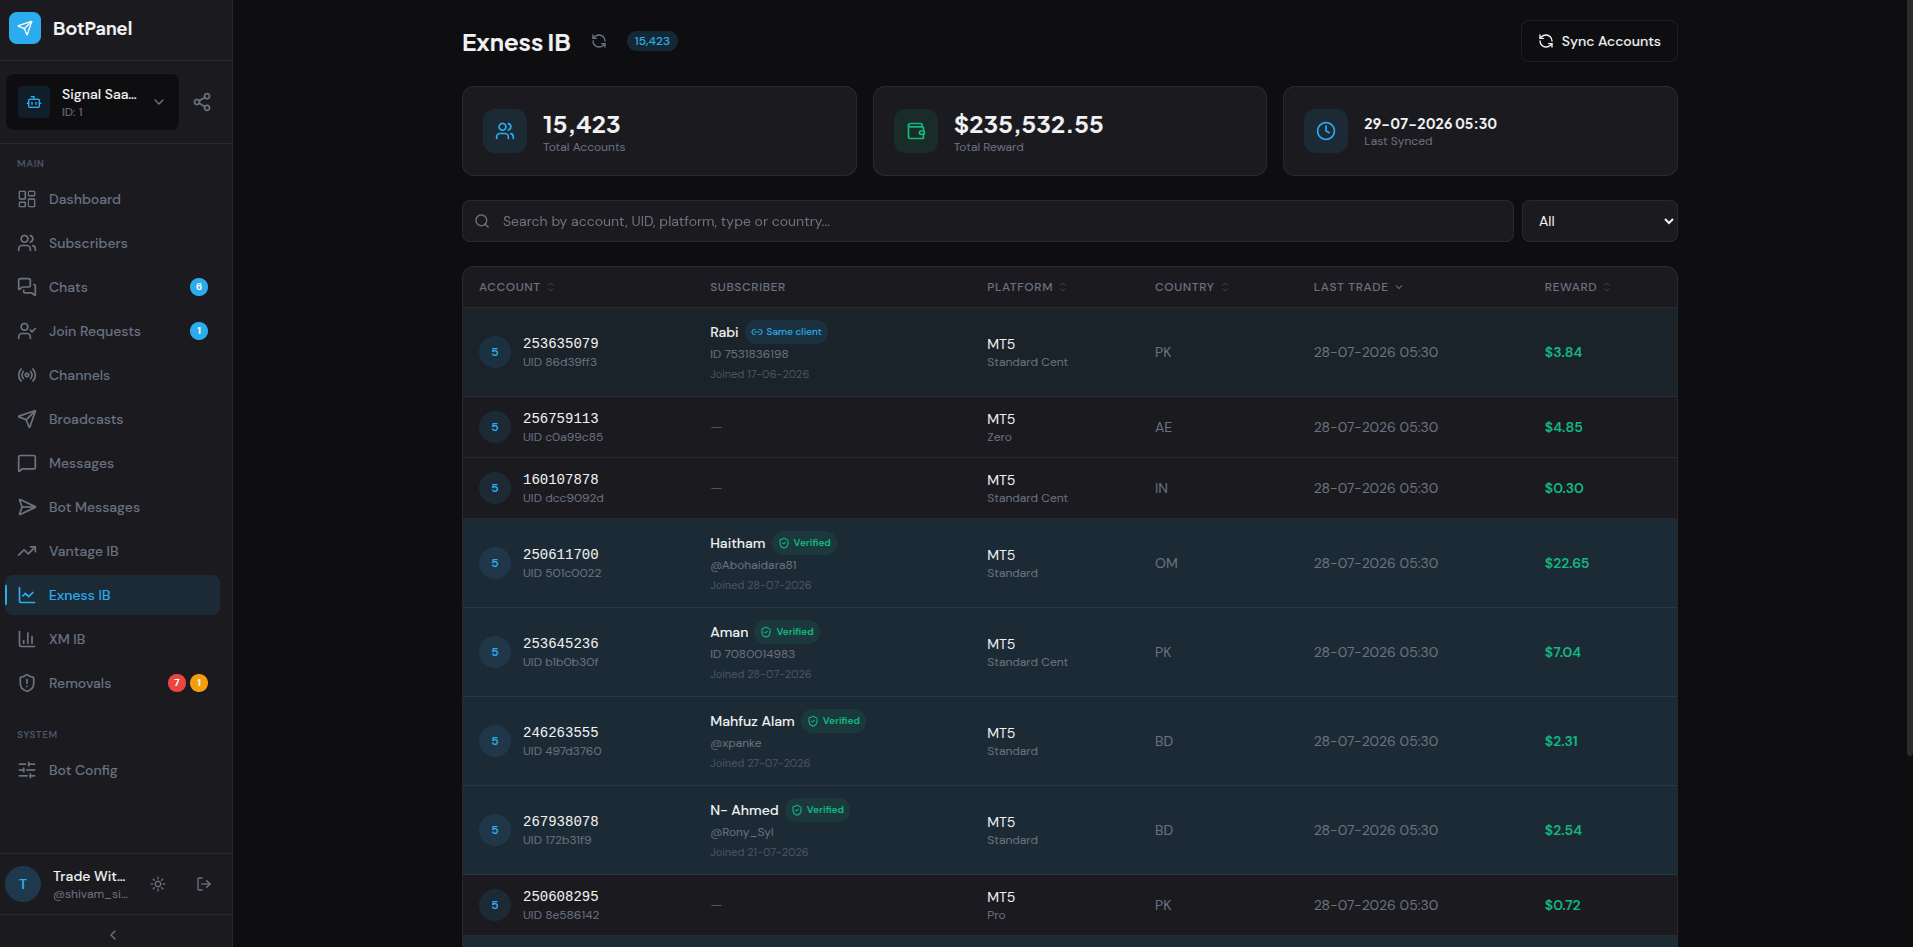
Task: Click the Exness IB chart icon
Action: 27,595
